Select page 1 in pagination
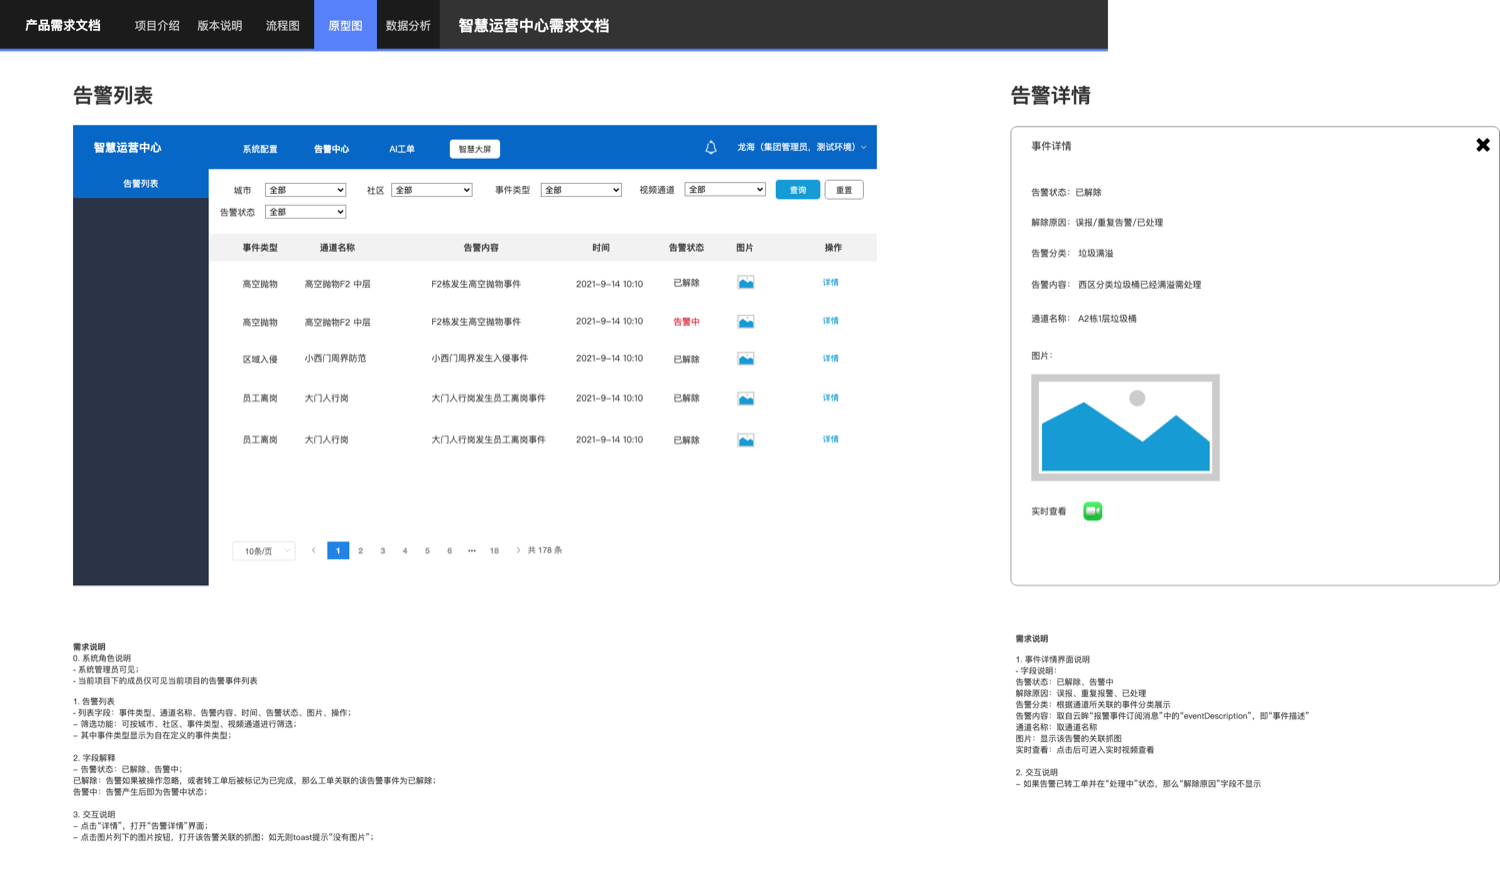Screen dimensions: 1500x886 (x=338, y=550)
